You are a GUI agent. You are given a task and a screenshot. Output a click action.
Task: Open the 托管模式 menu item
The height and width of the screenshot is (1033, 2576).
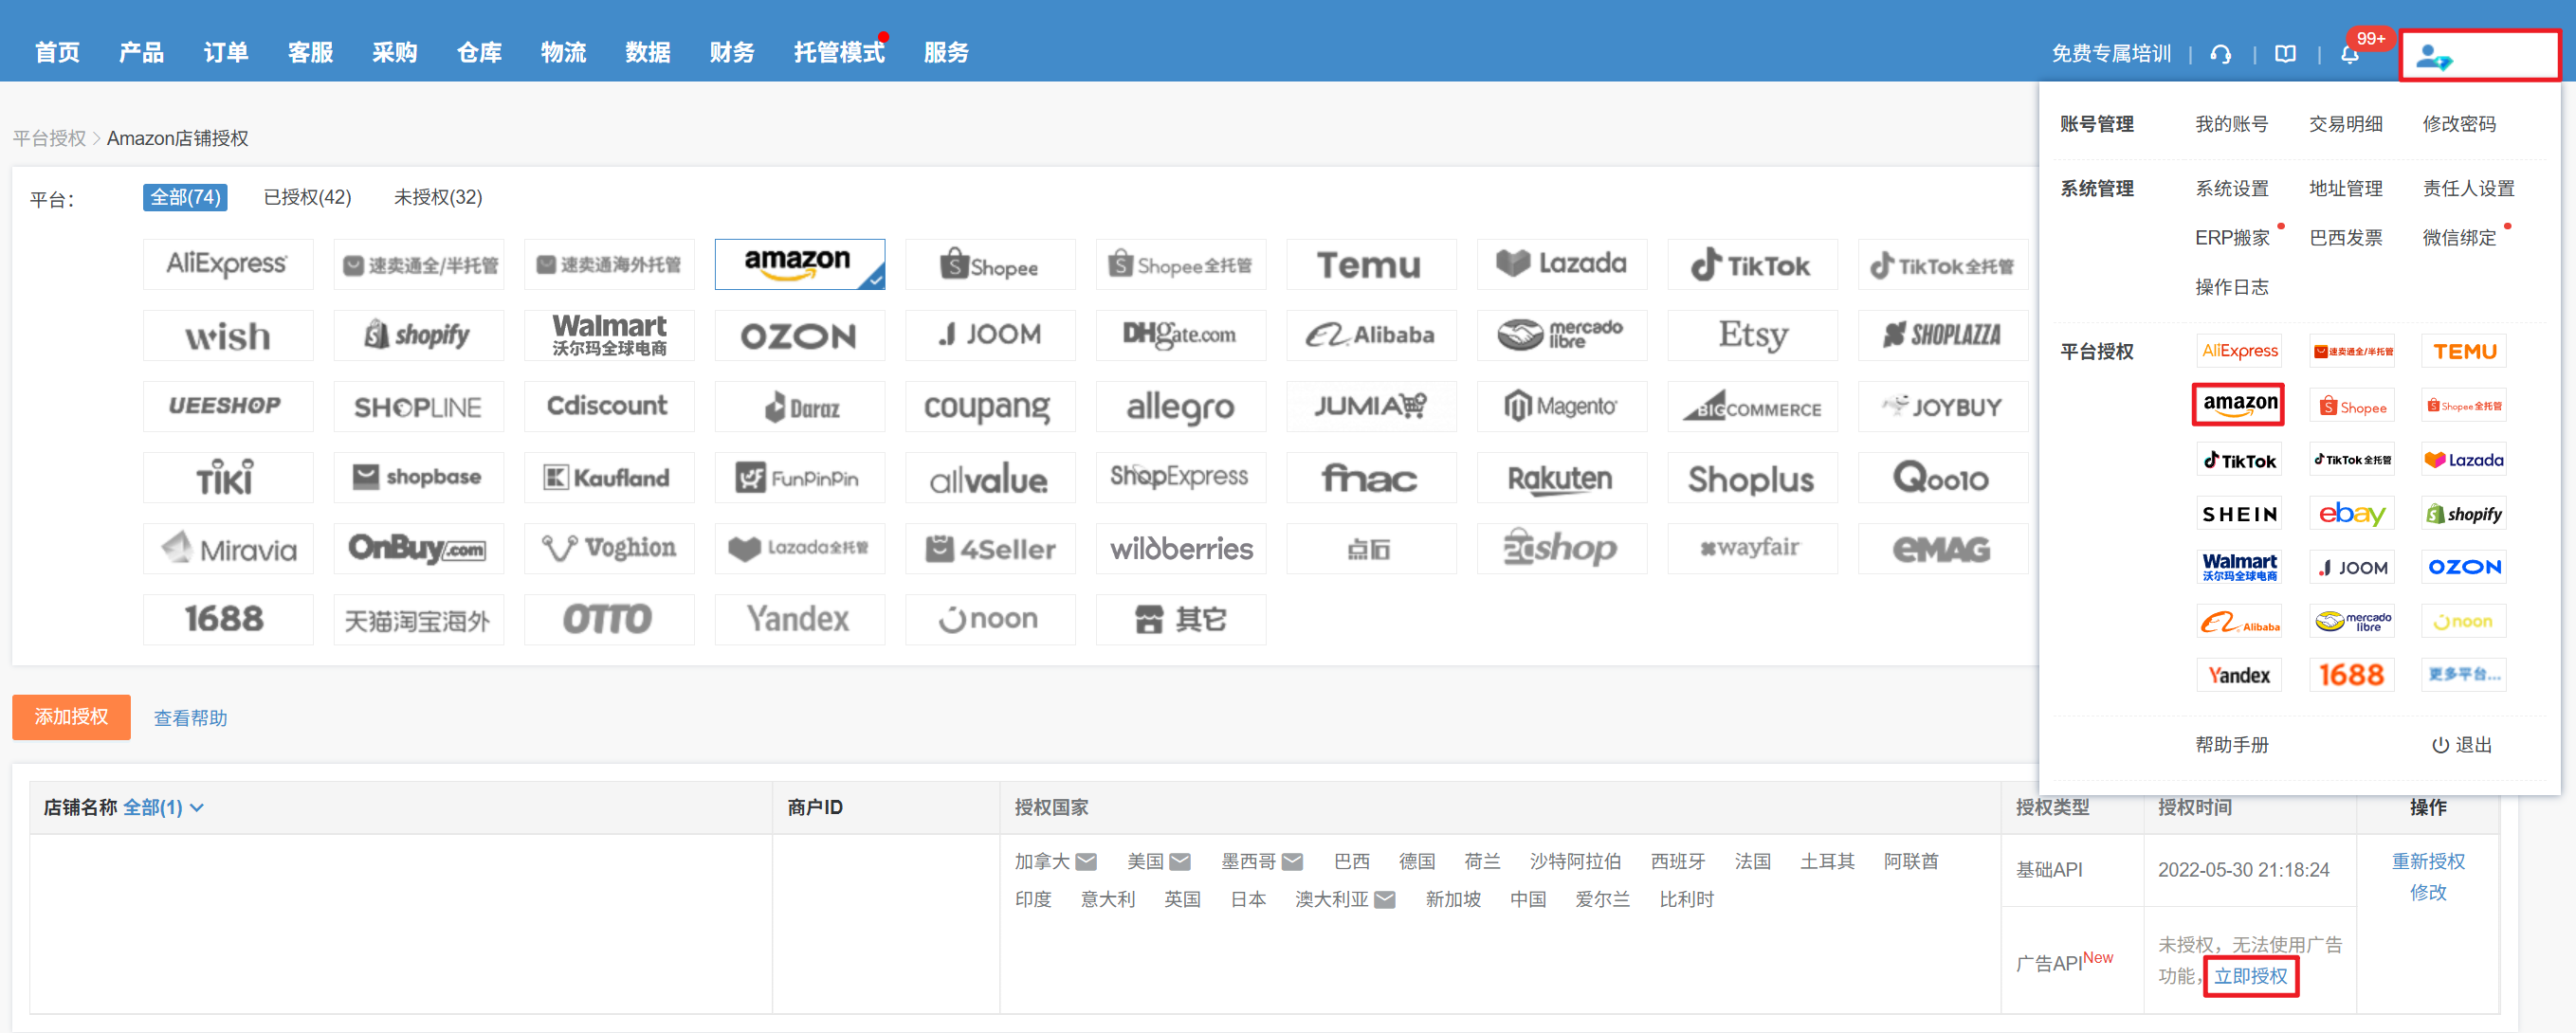pyautogui.click(x=838, y=52)
